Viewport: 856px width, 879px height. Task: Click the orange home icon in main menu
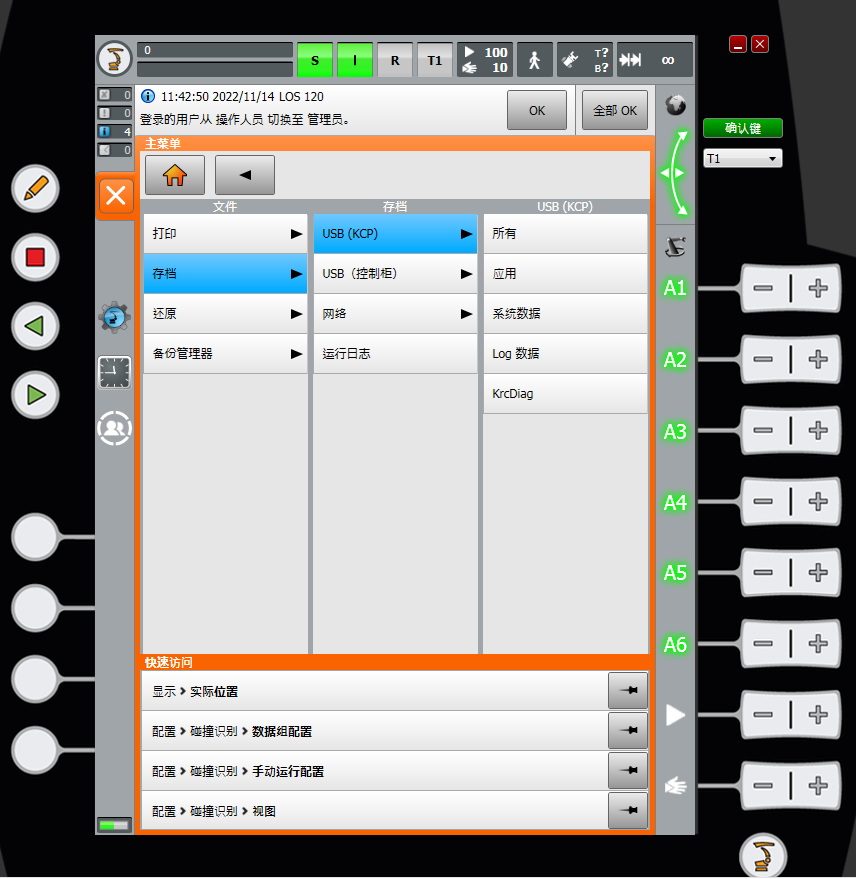pyautogui.click(x=175, y=175)
